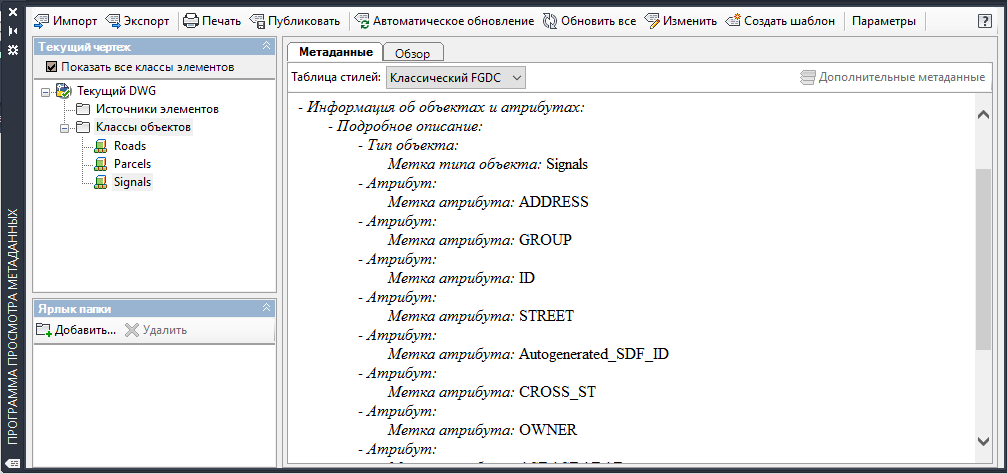Click the palette bottom menu icon
This screenshot has height=474, width=1007.
pyautogui.click(x=15, y=464)
